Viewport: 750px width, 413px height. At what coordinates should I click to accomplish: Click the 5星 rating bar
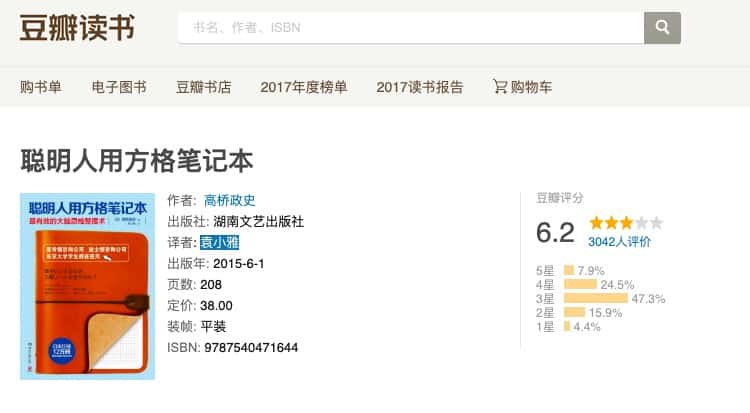569,270
